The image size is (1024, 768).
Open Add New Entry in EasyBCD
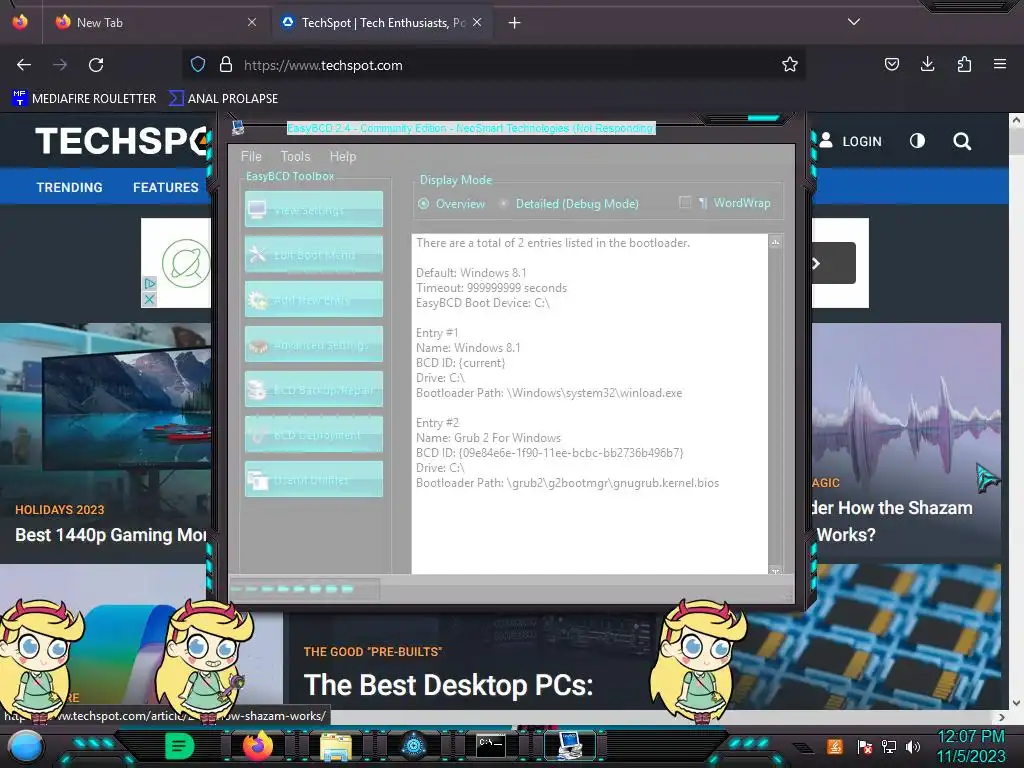(313, 299)
